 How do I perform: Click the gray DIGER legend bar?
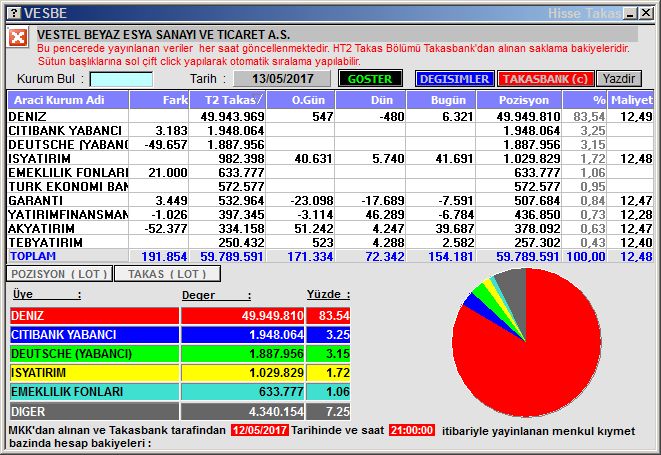click(94, 411)
